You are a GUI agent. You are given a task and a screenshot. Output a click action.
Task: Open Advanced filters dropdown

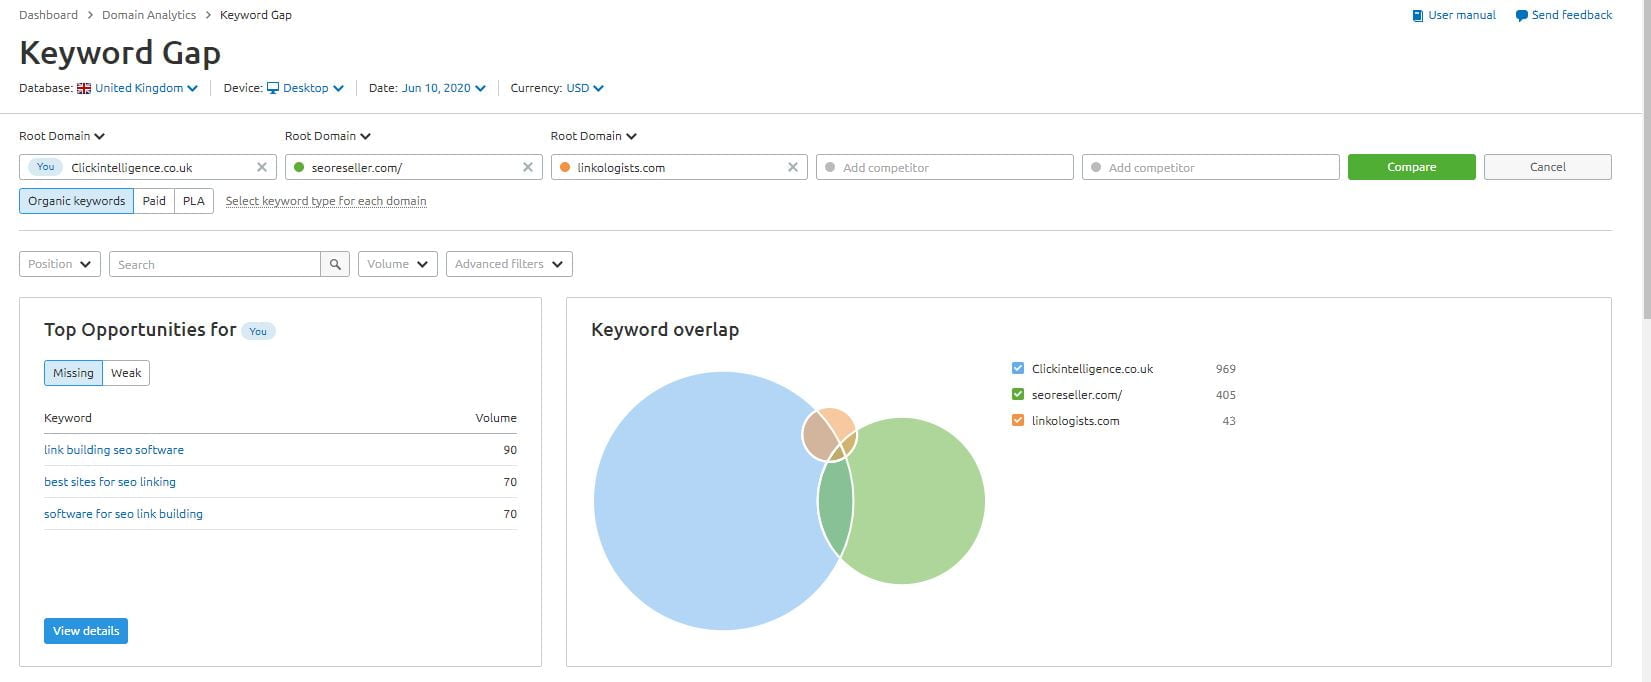(508, 264)
